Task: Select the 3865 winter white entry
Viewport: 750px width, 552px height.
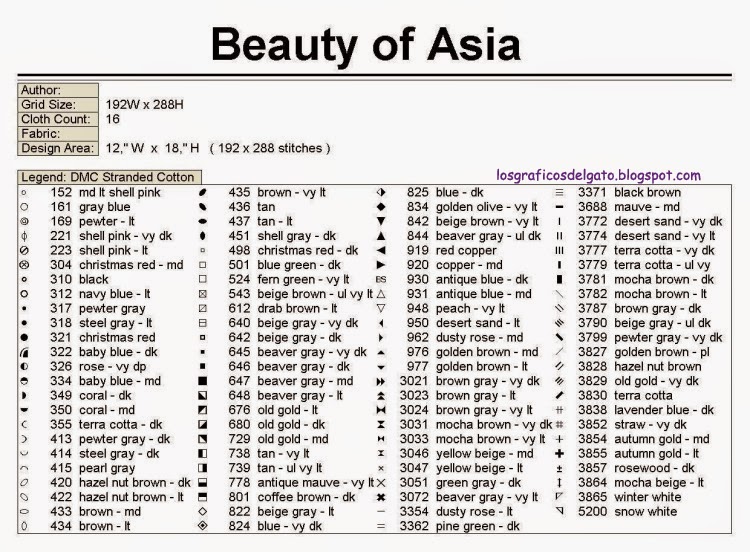Action: pos(629,497)
